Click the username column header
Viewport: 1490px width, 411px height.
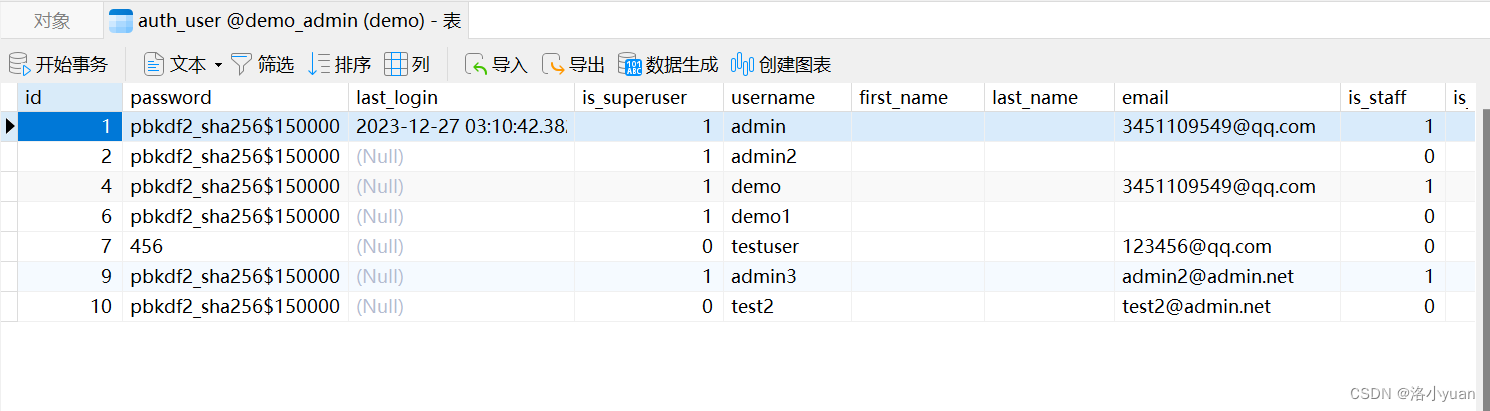[x=787, y=97]
